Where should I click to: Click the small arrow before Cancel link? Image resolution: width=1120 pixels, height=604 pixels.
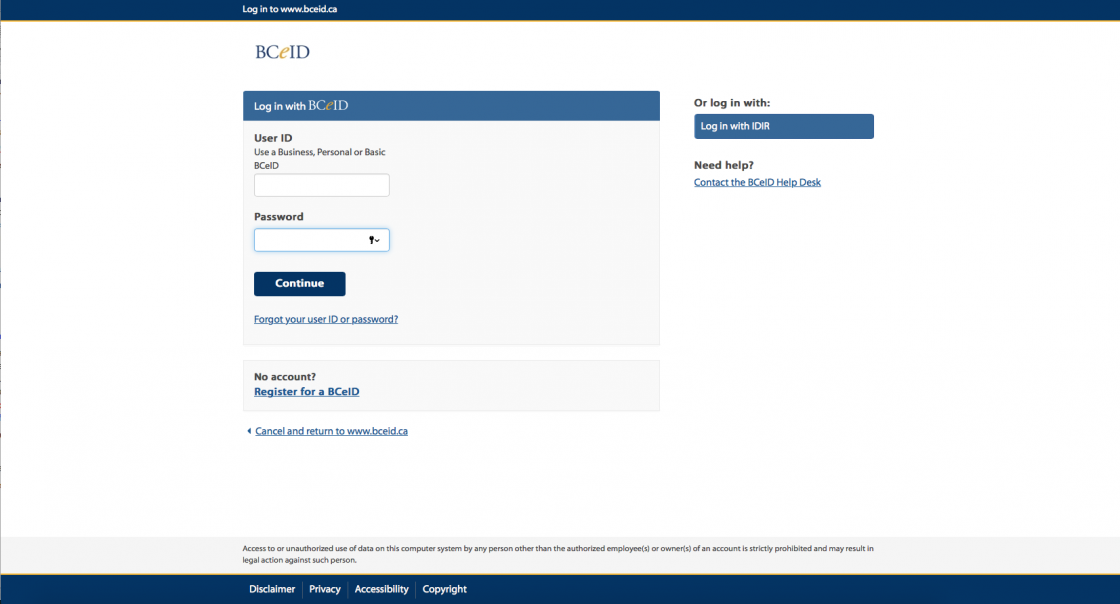(x=249, y=431)
